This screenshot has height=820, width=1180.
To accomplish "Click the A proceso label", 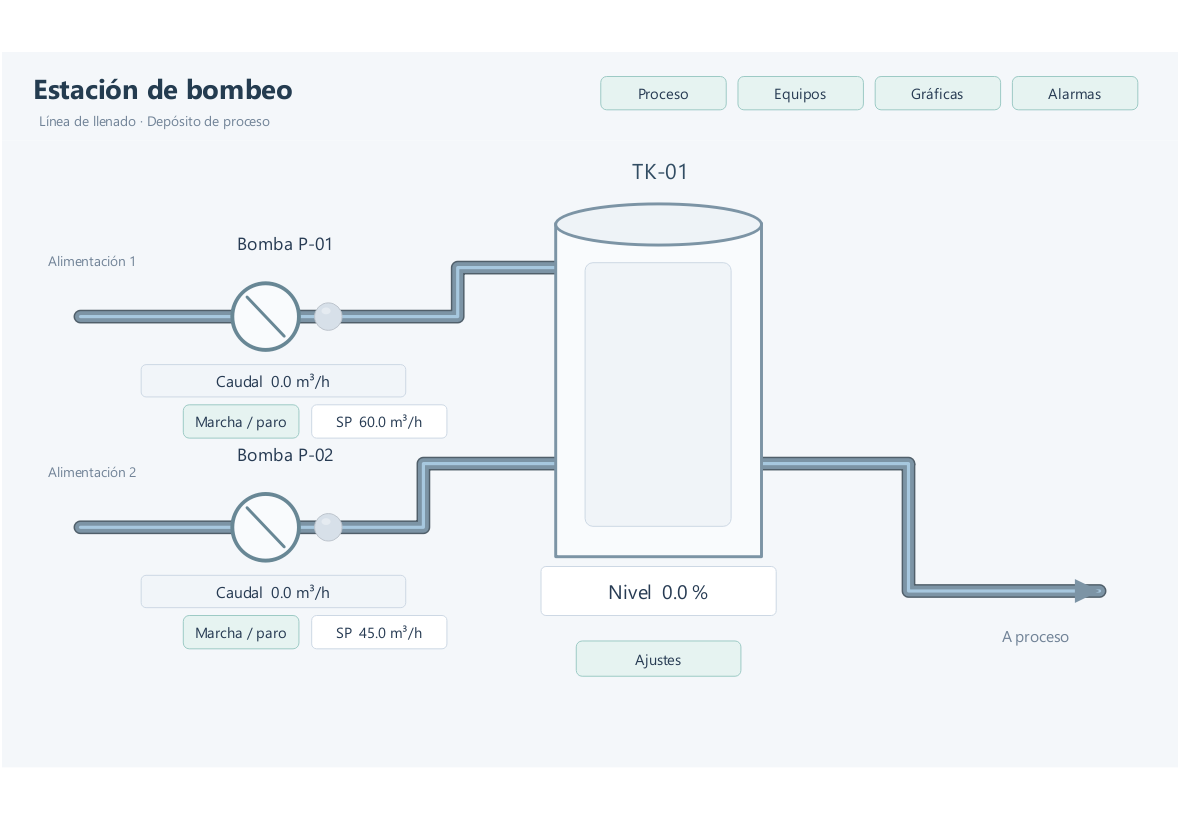I will [x=1035, y=637].
